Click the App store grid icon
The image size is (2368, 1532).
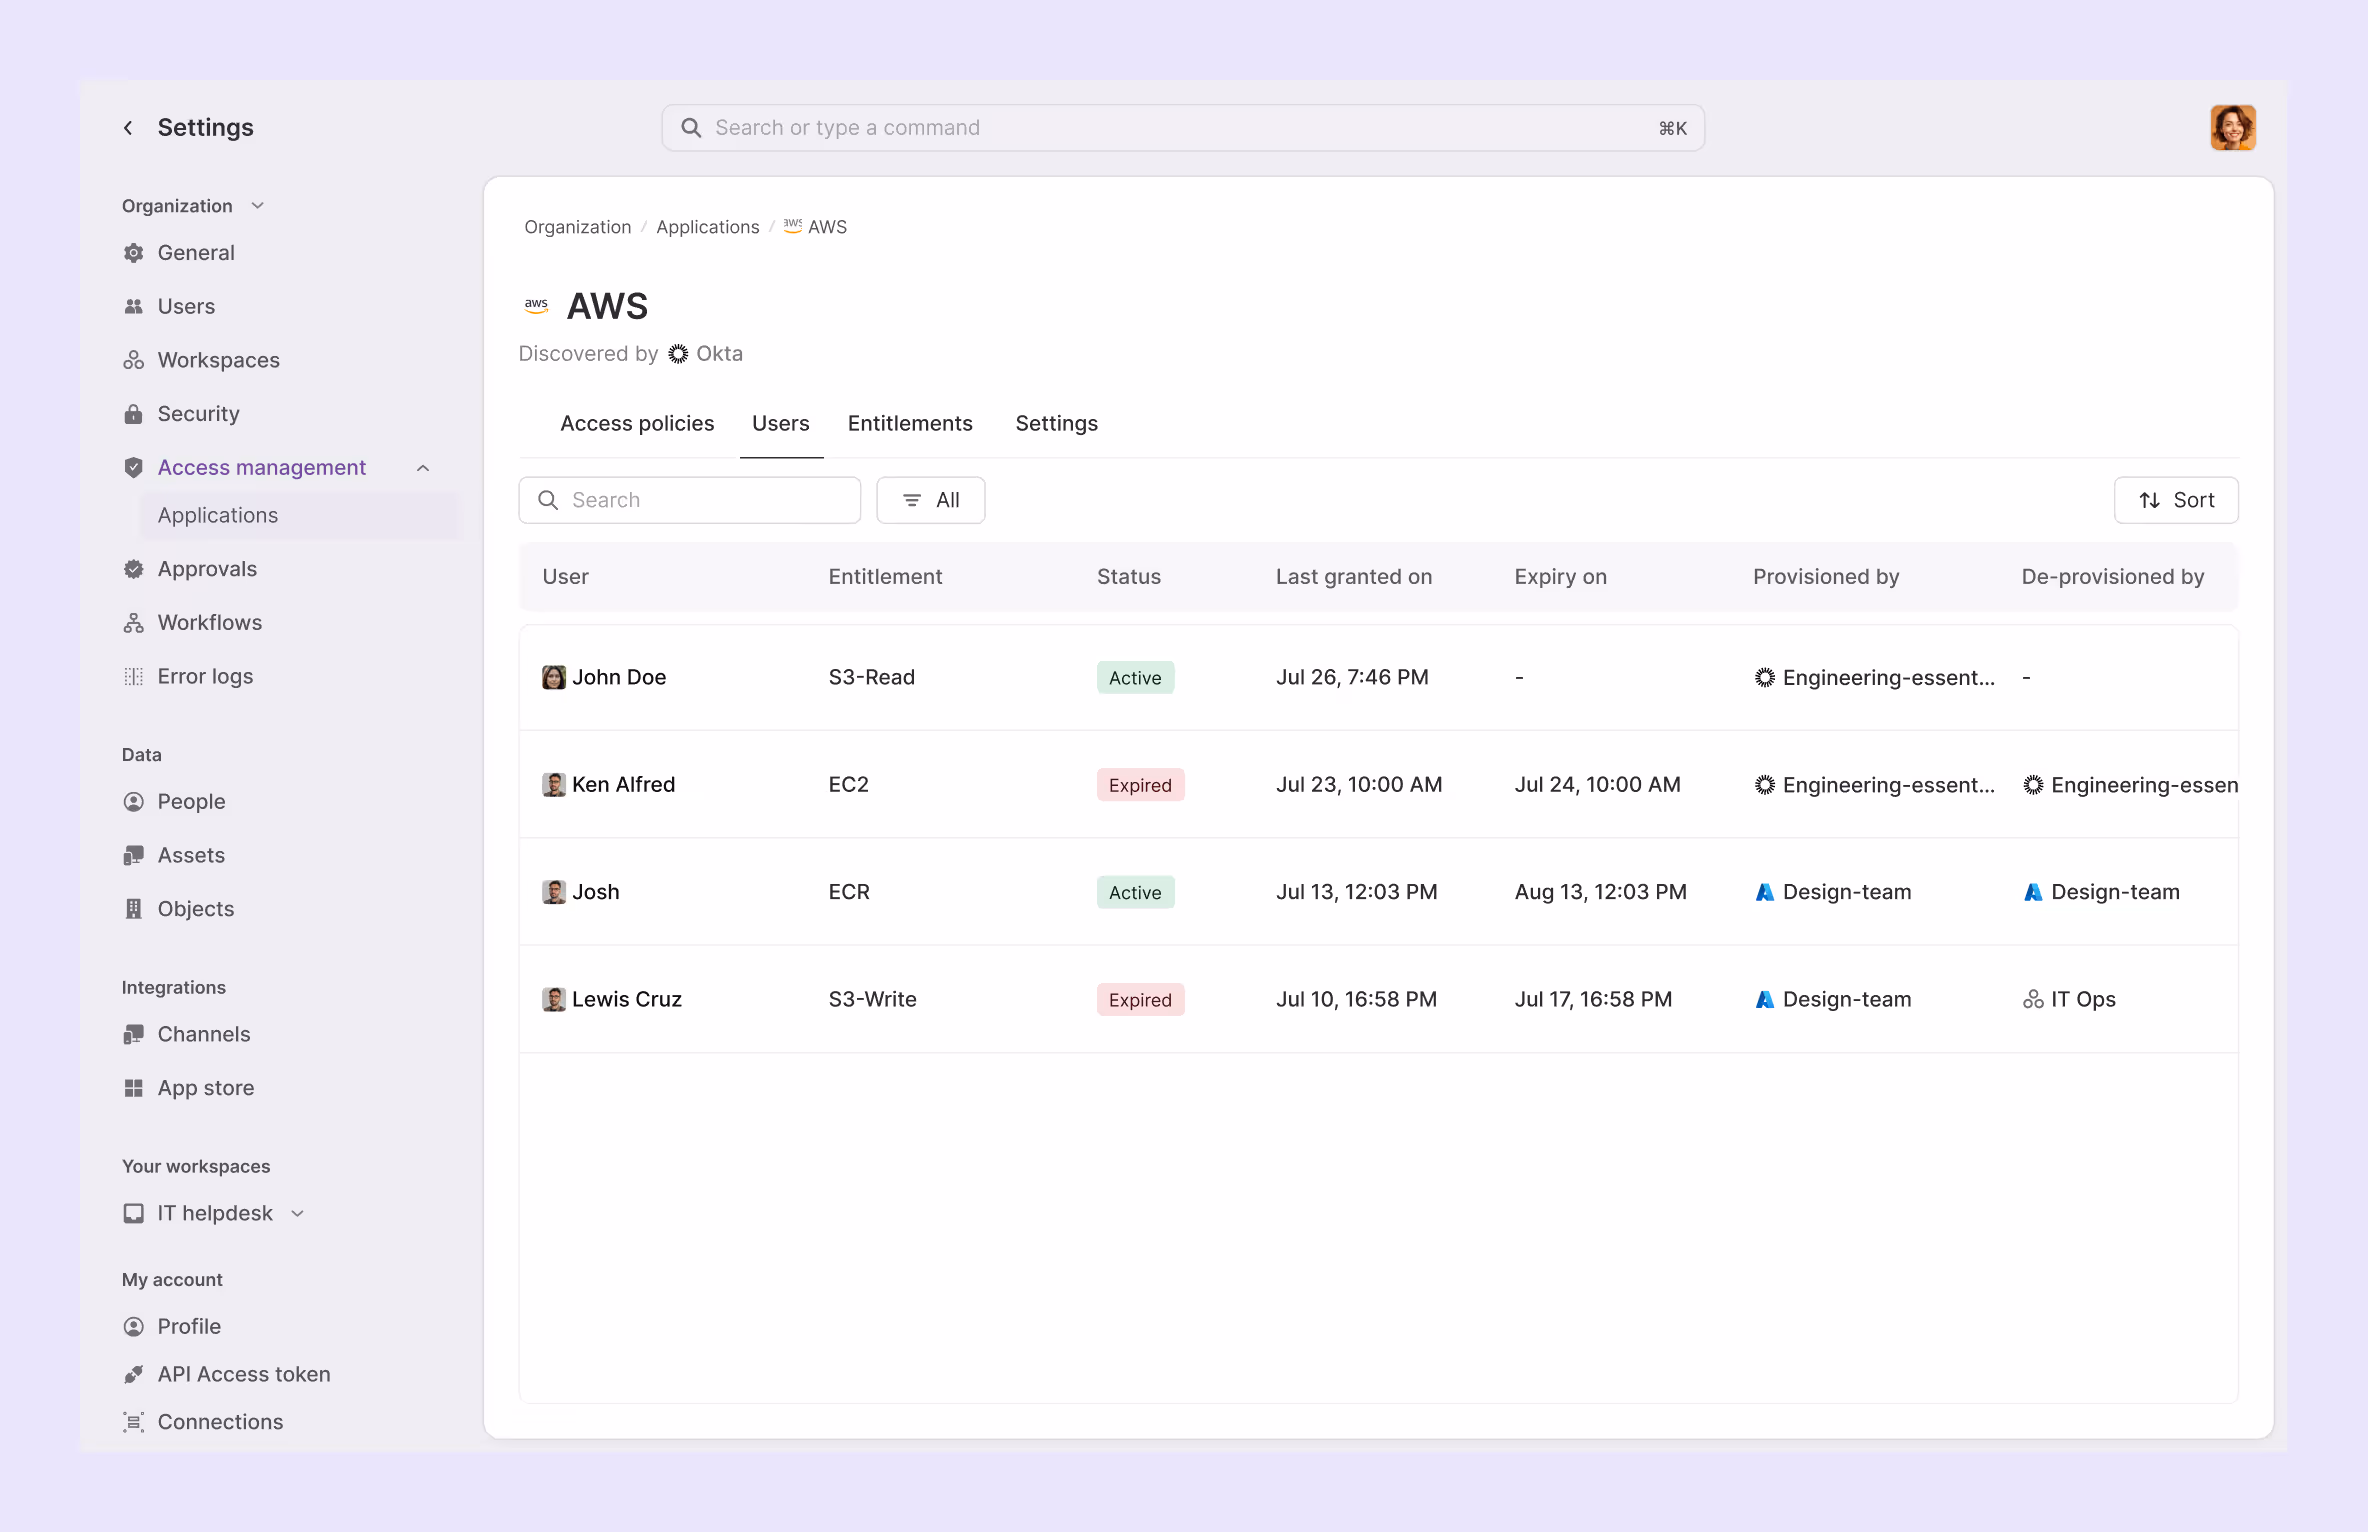(x=134, y=1087)
